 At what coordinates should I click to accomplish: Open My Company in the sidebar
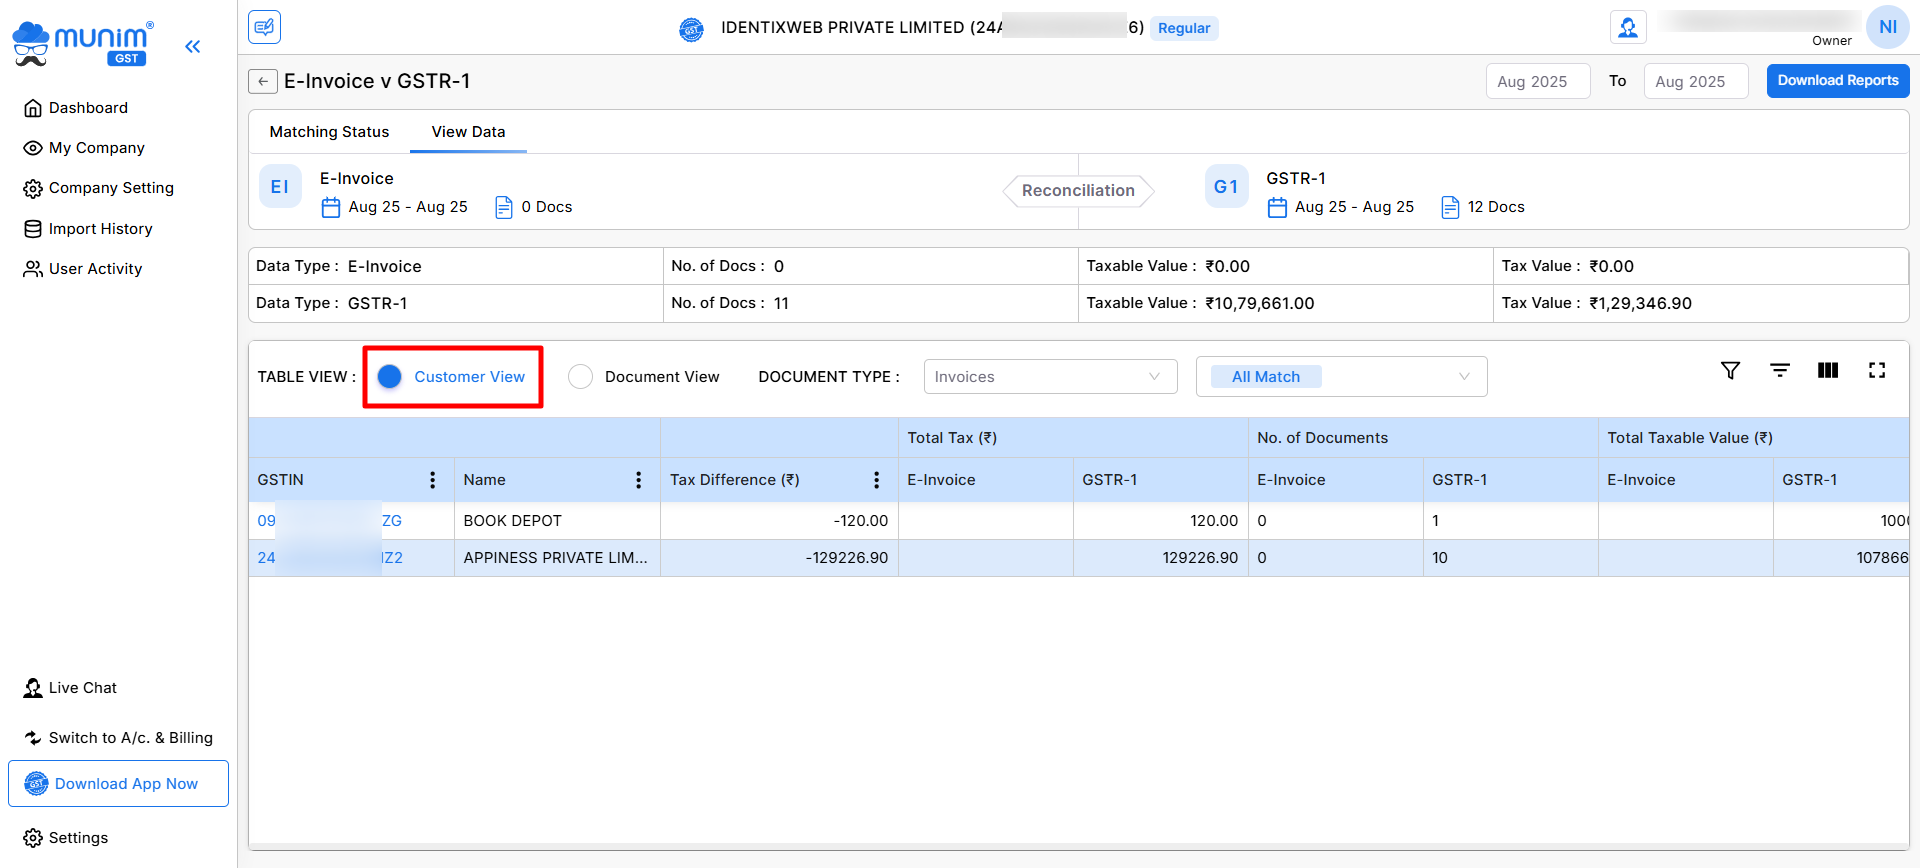click(x=96, y=148)
